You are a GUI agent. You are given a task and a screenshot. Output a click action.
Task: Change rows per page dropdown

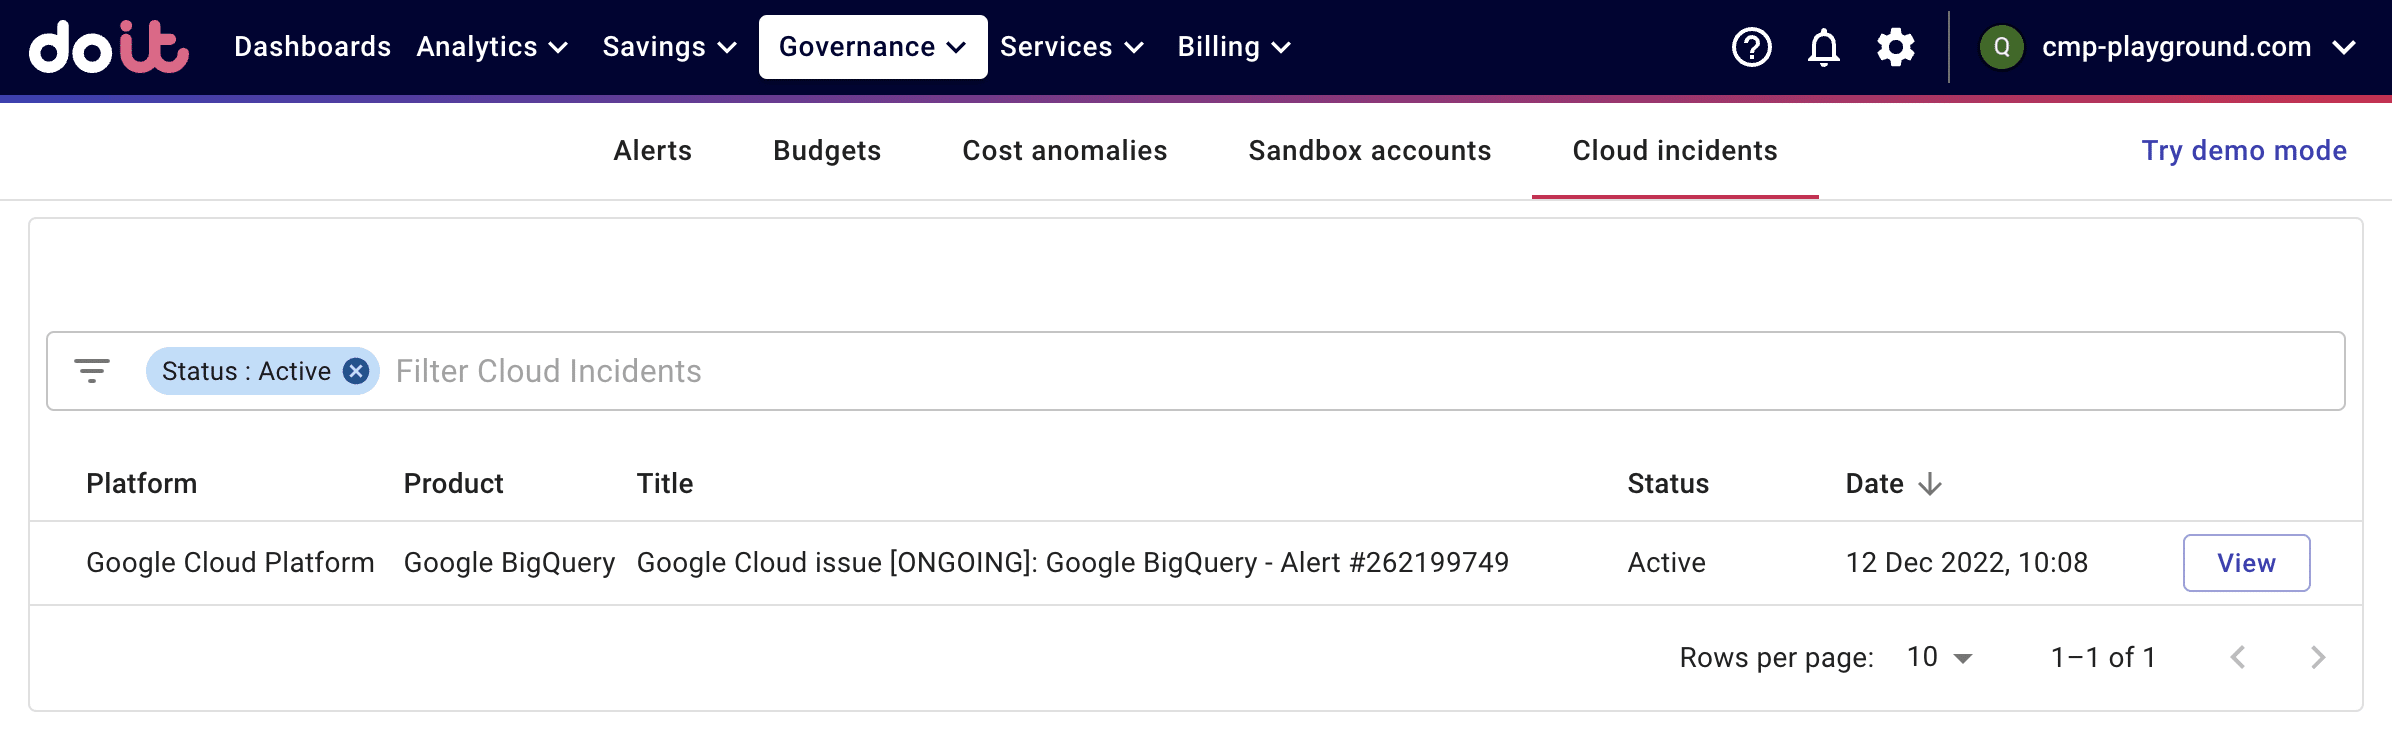(1939, 657)
